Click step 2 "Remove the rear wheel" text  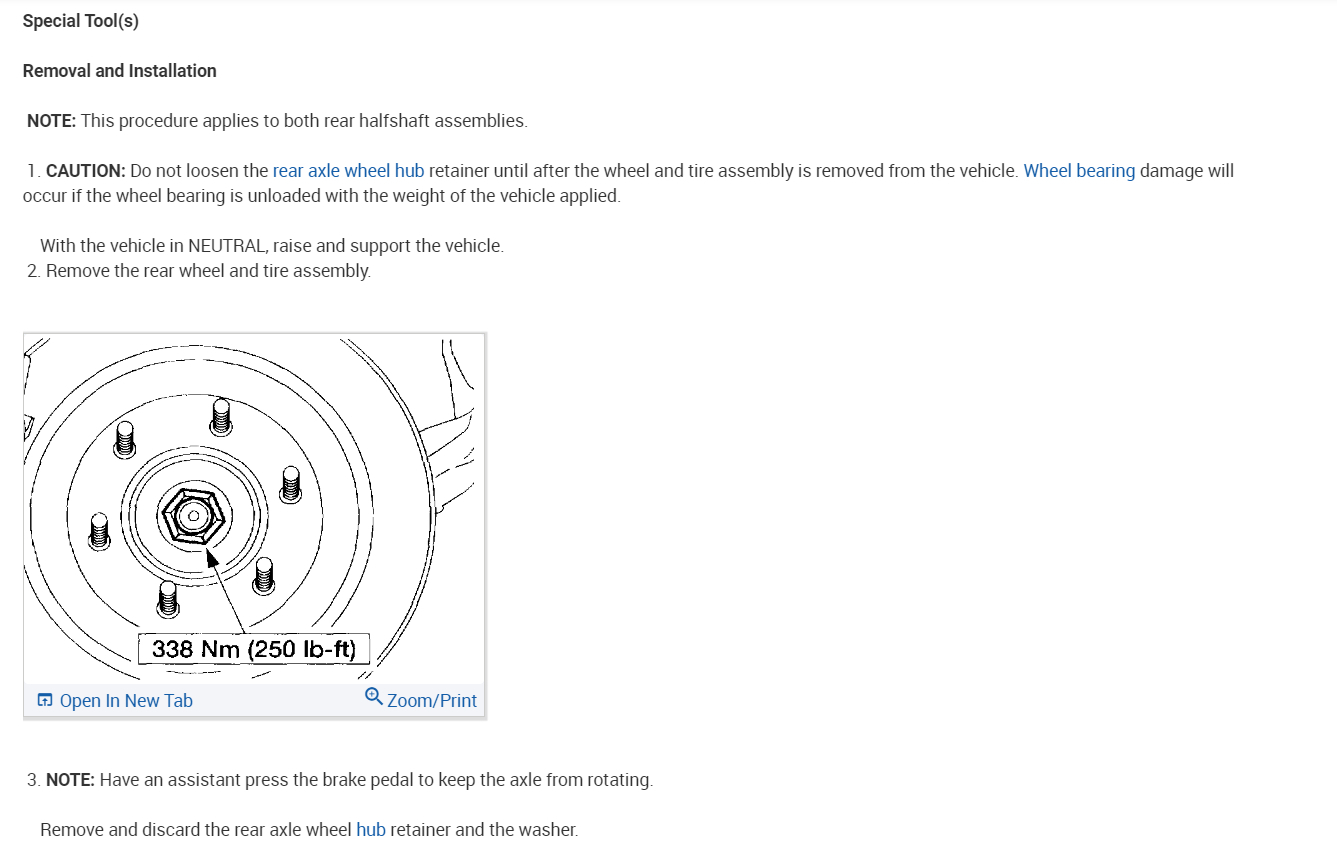click(208, 271)
